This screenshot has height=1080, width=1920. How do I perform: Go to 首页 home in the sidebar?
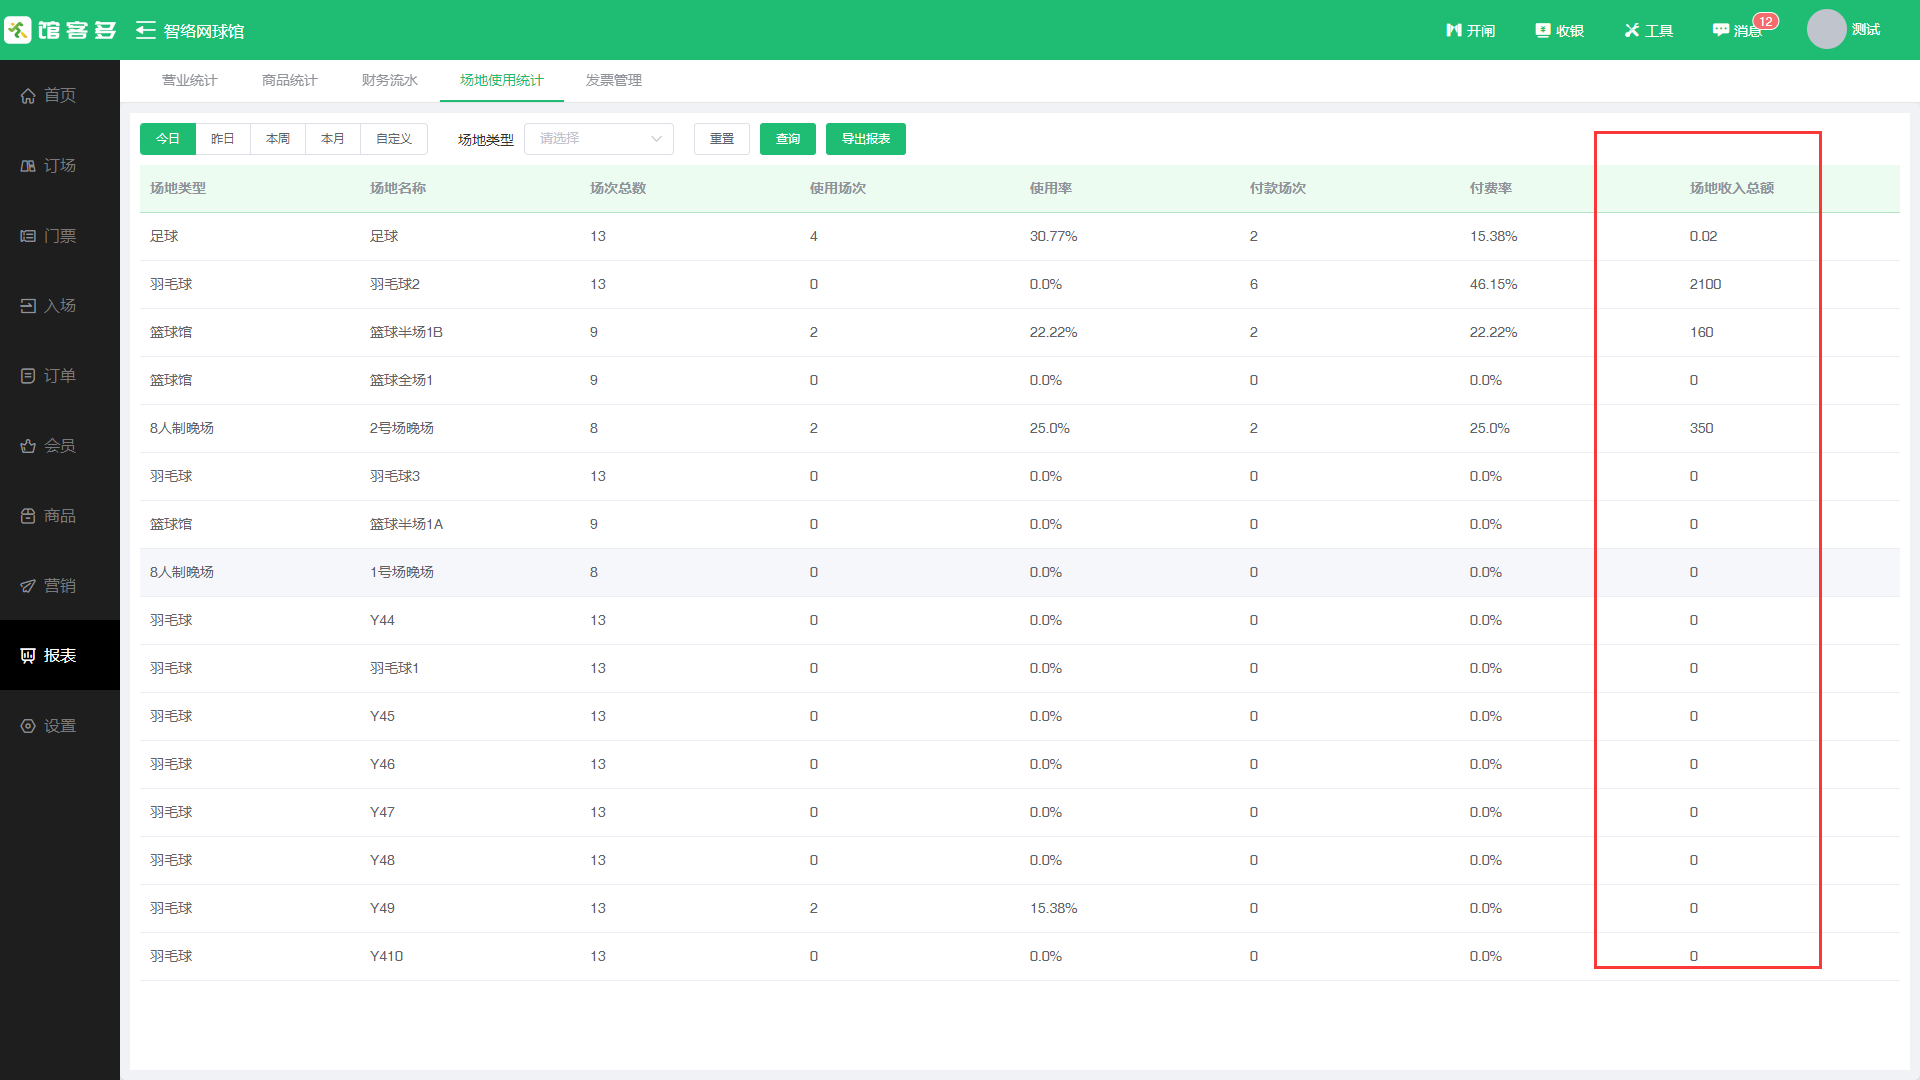[60, 95]
